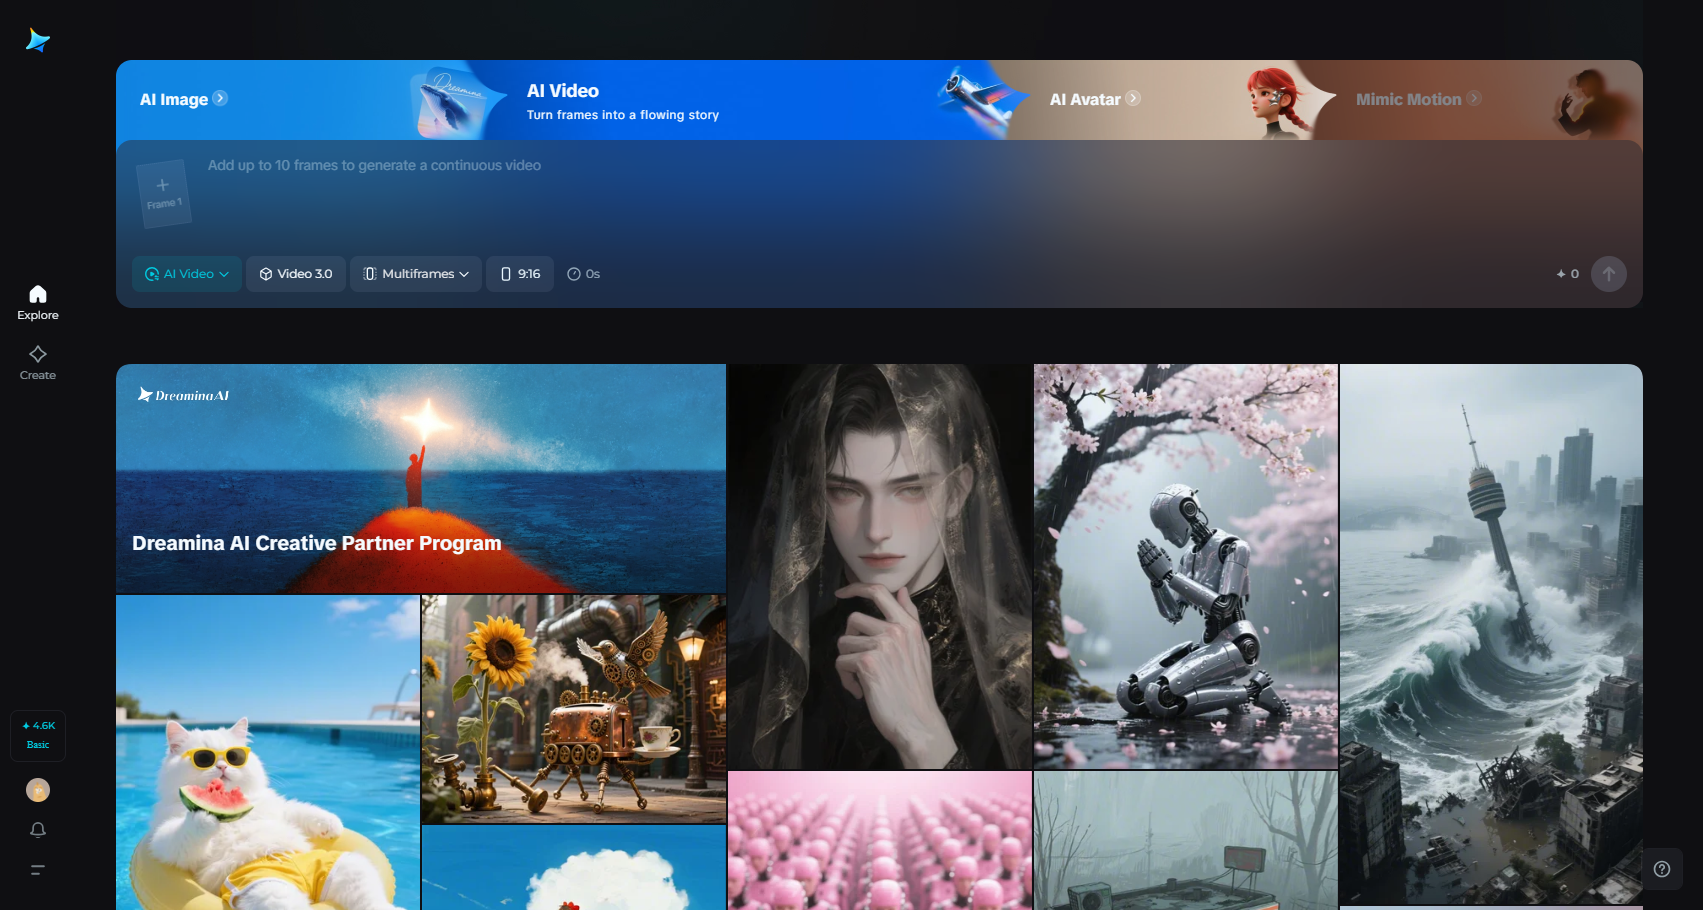Open the AI Avatar feature

pos(1087,99)
